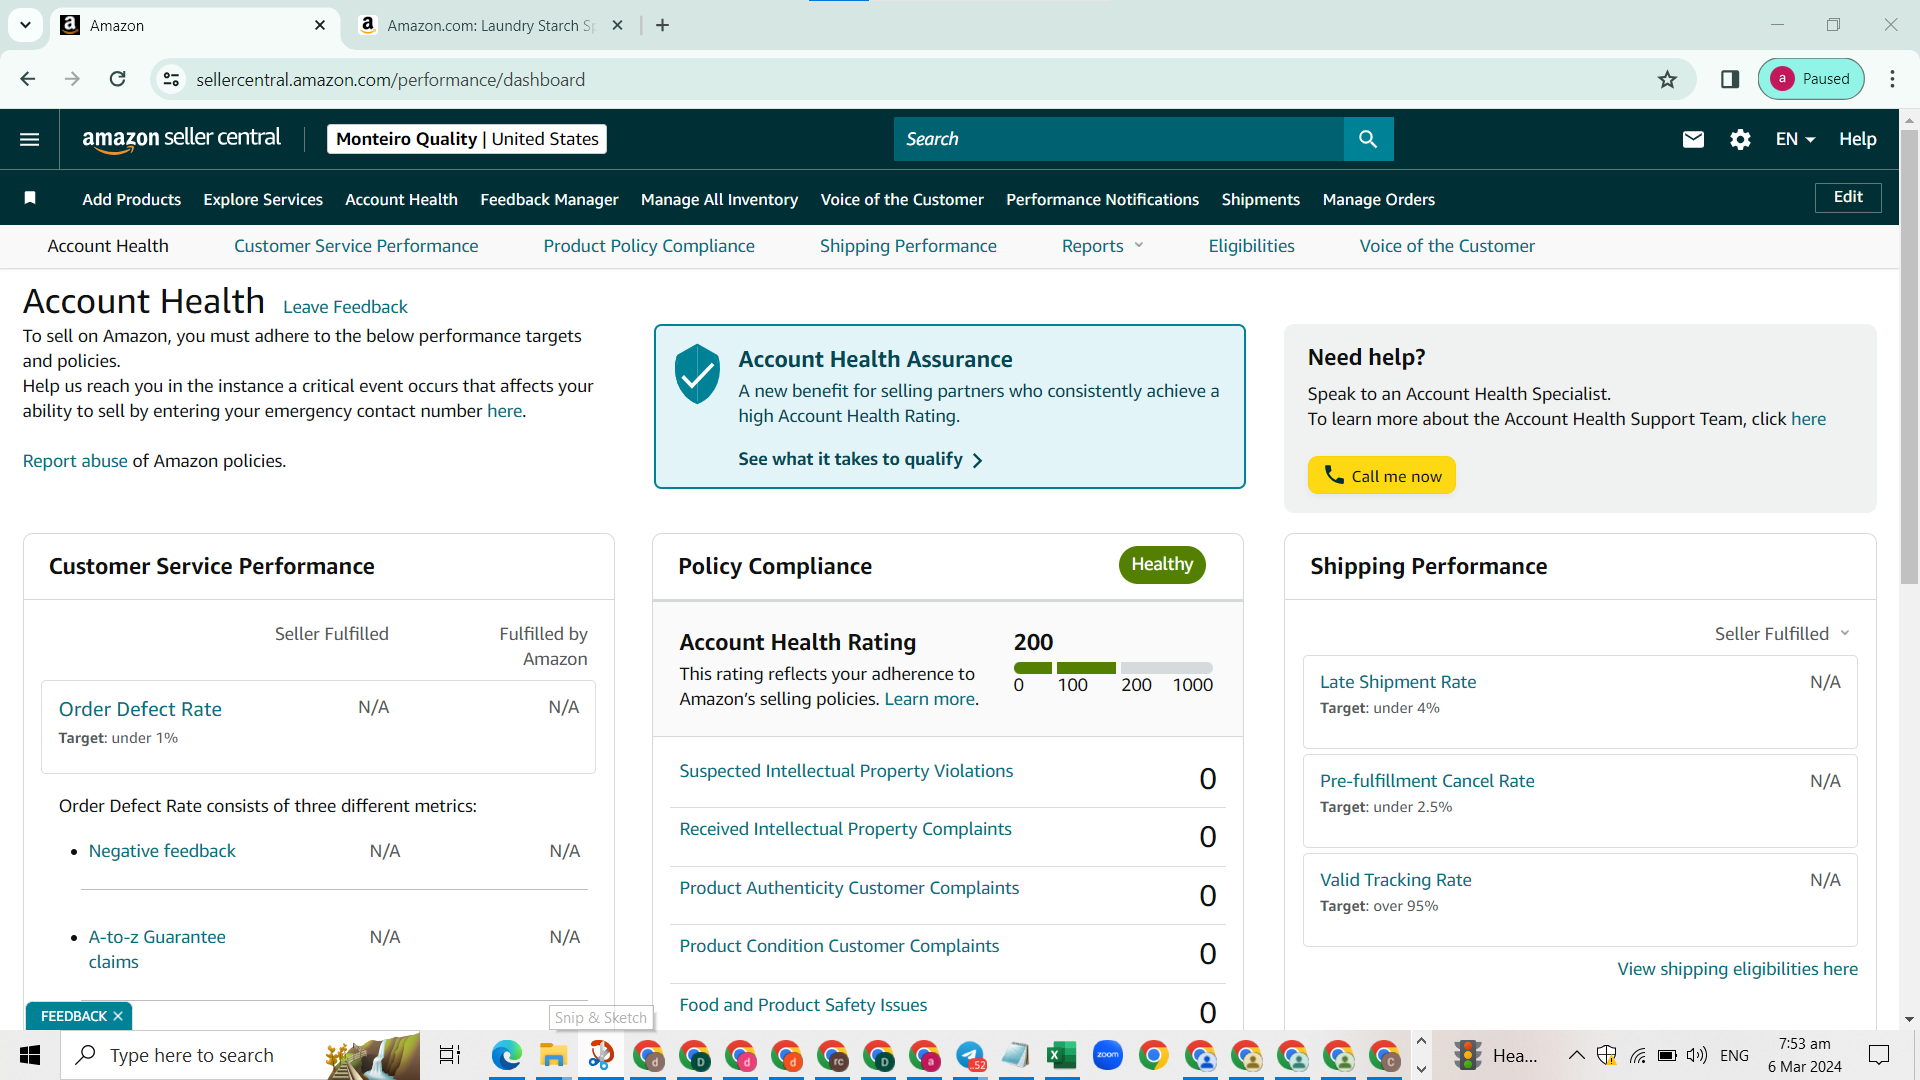
Task: Open Suspected Intellectual Property Violations link
Action: tap(846, 771)
